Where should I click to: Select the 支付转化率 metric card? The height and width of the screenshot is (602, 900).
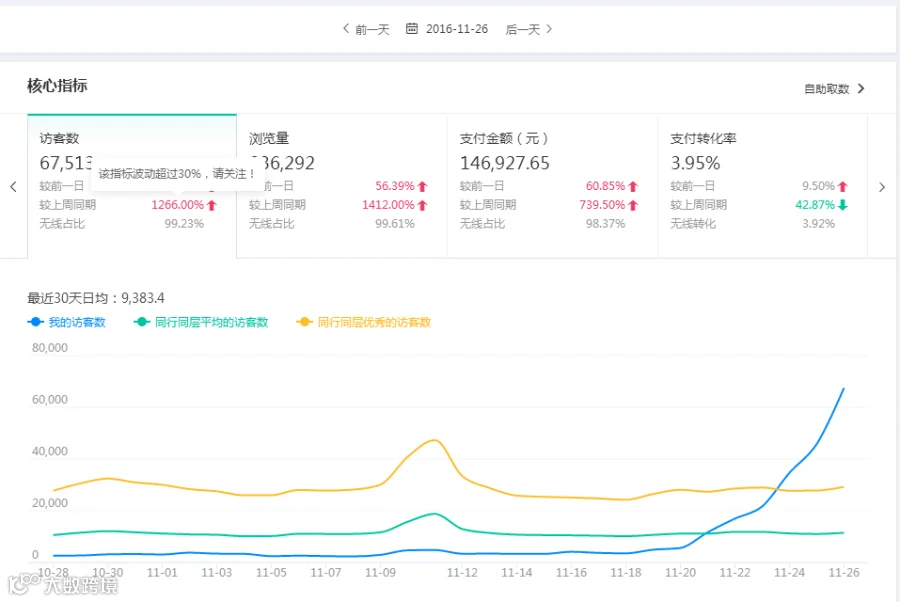coord(763,186)
